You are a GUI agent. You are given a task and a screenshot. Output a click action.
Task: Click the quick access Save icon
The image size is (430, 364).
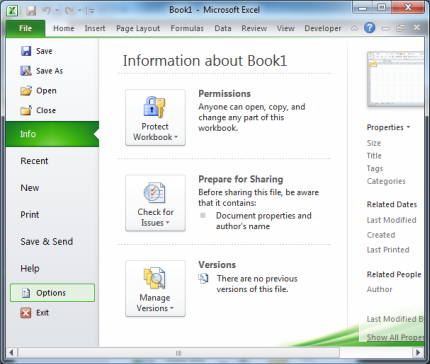31,11
